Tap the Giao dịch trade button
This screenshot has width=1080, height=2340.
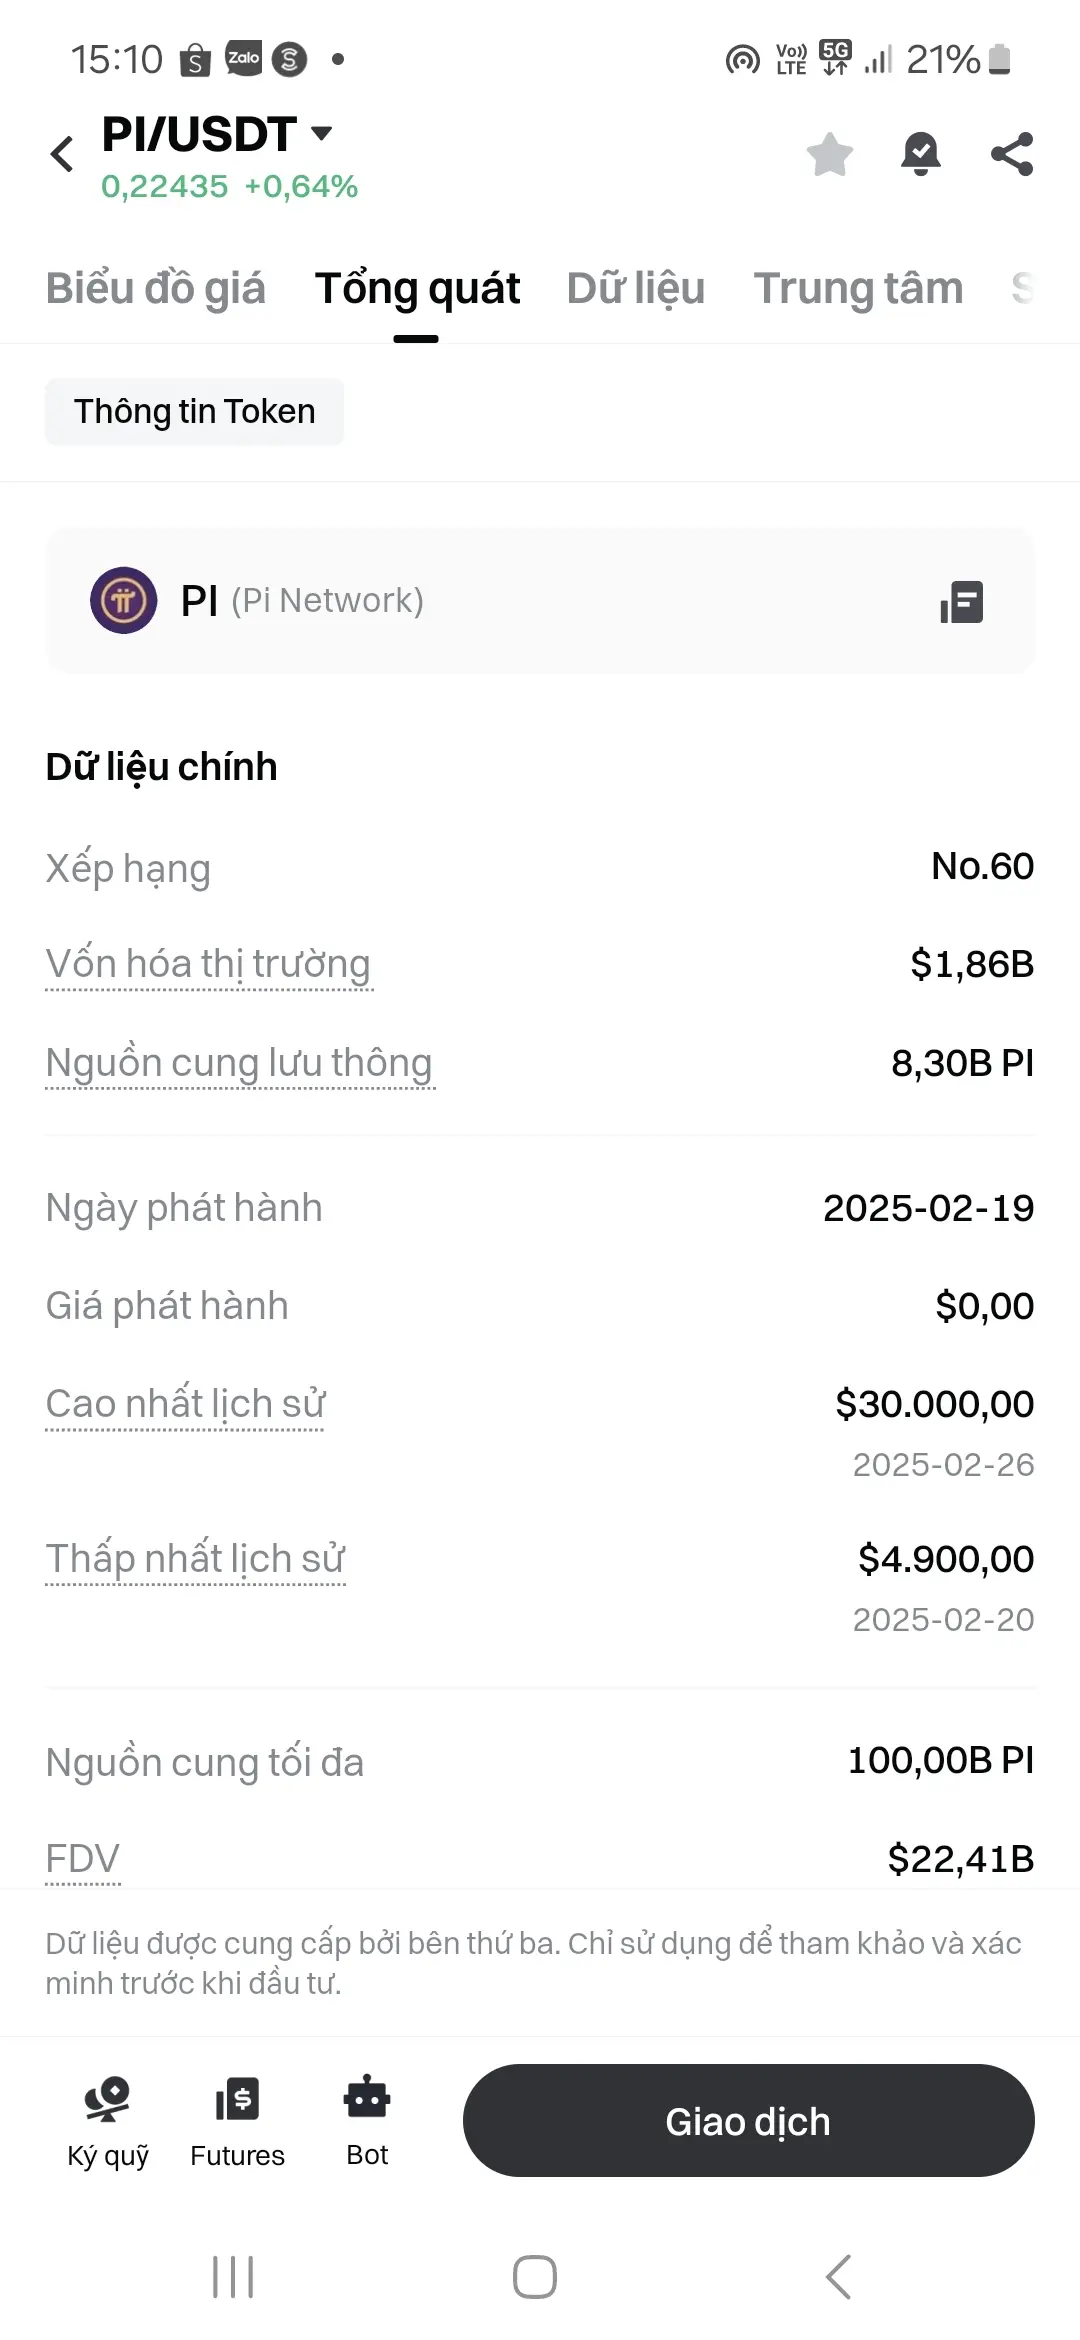748,2121
